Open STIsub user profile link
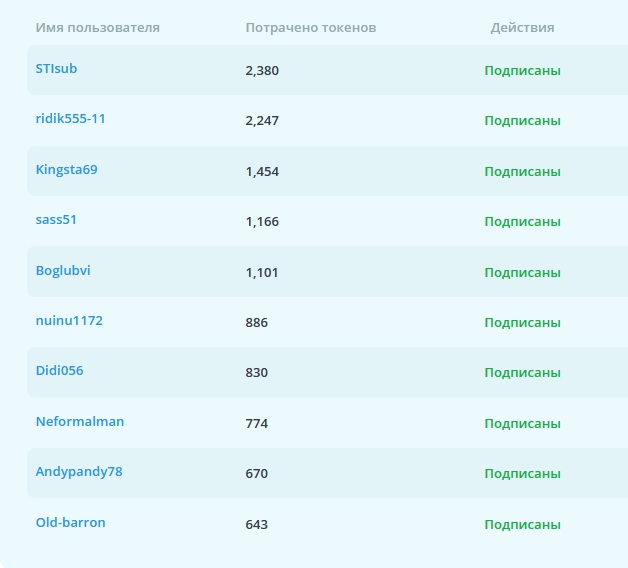 (x=56, y=68)
